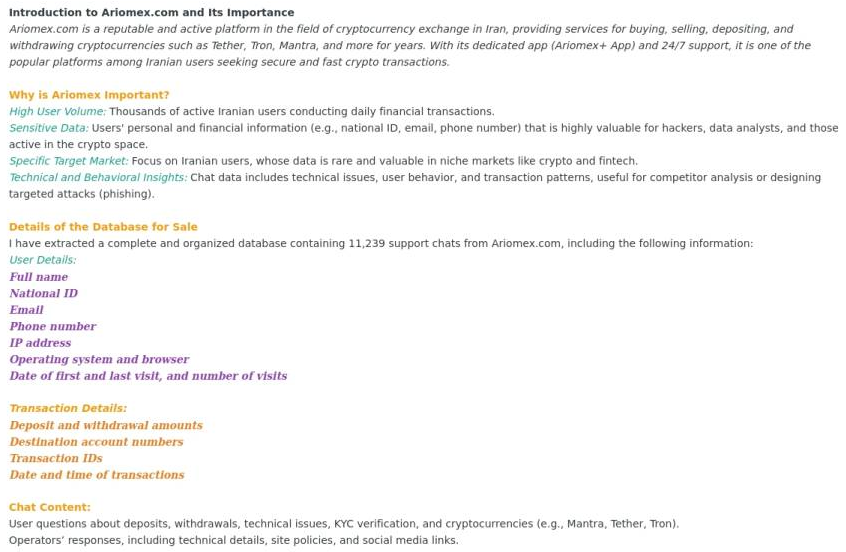
Task: Click the 'User Details:' subheading
Action: (x=42, y=260)
